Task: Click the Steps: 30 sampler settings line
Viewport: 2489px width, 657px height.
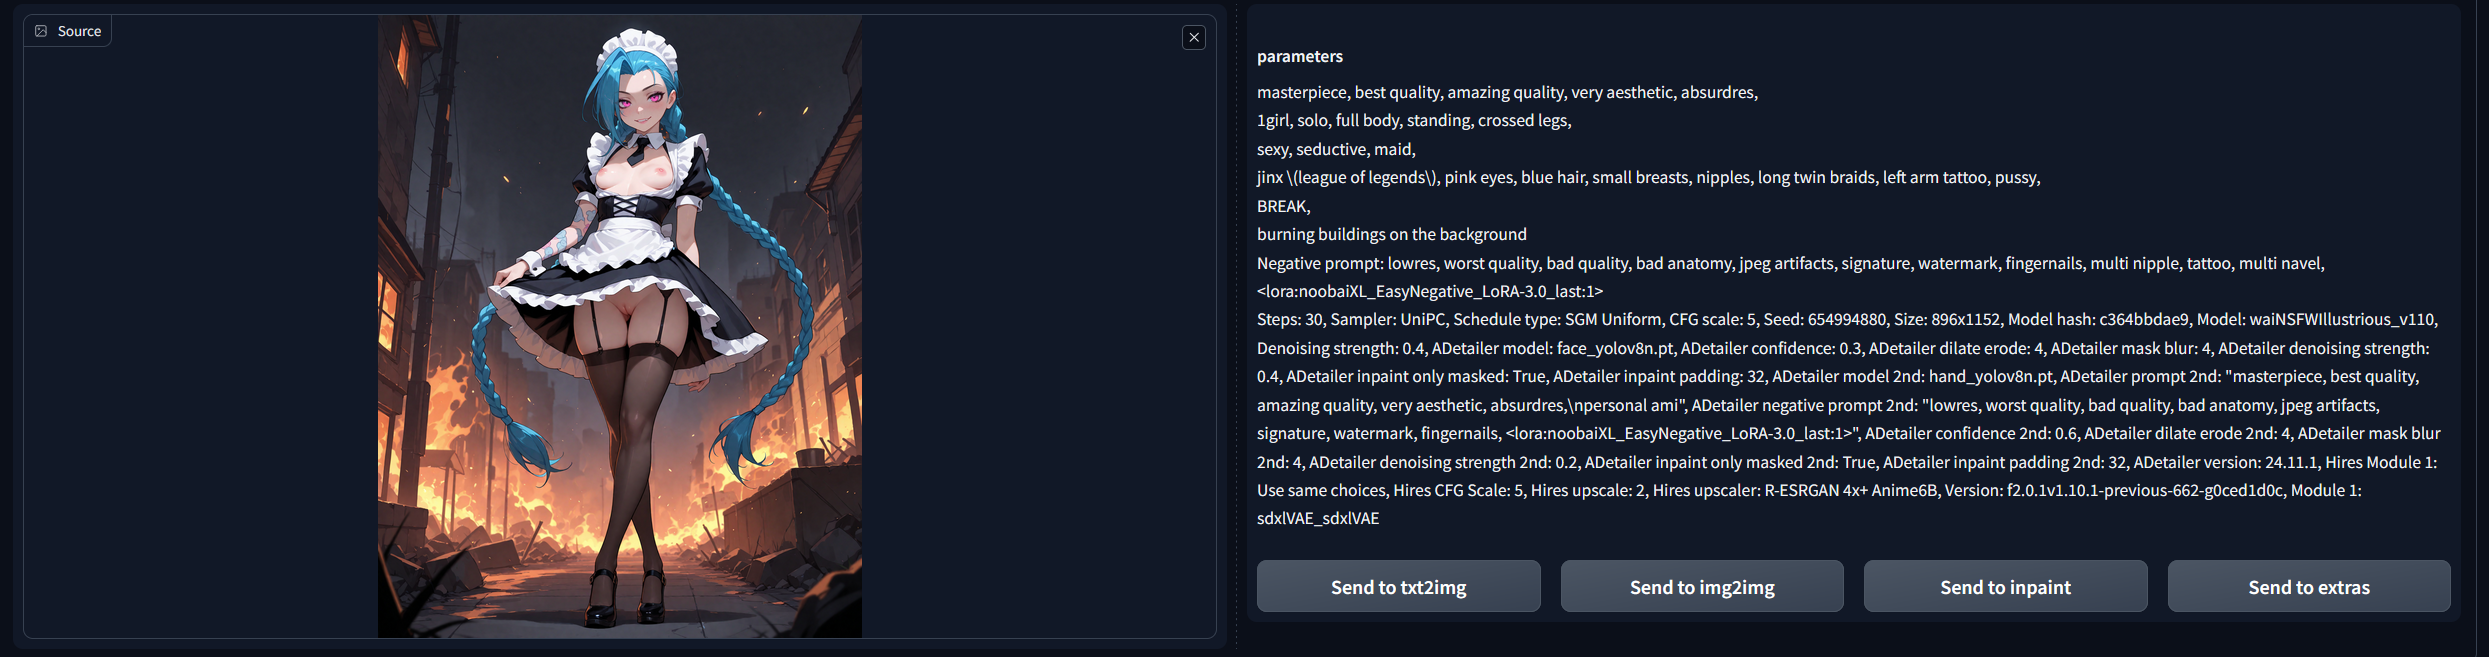Action: tap(1846, 319)
